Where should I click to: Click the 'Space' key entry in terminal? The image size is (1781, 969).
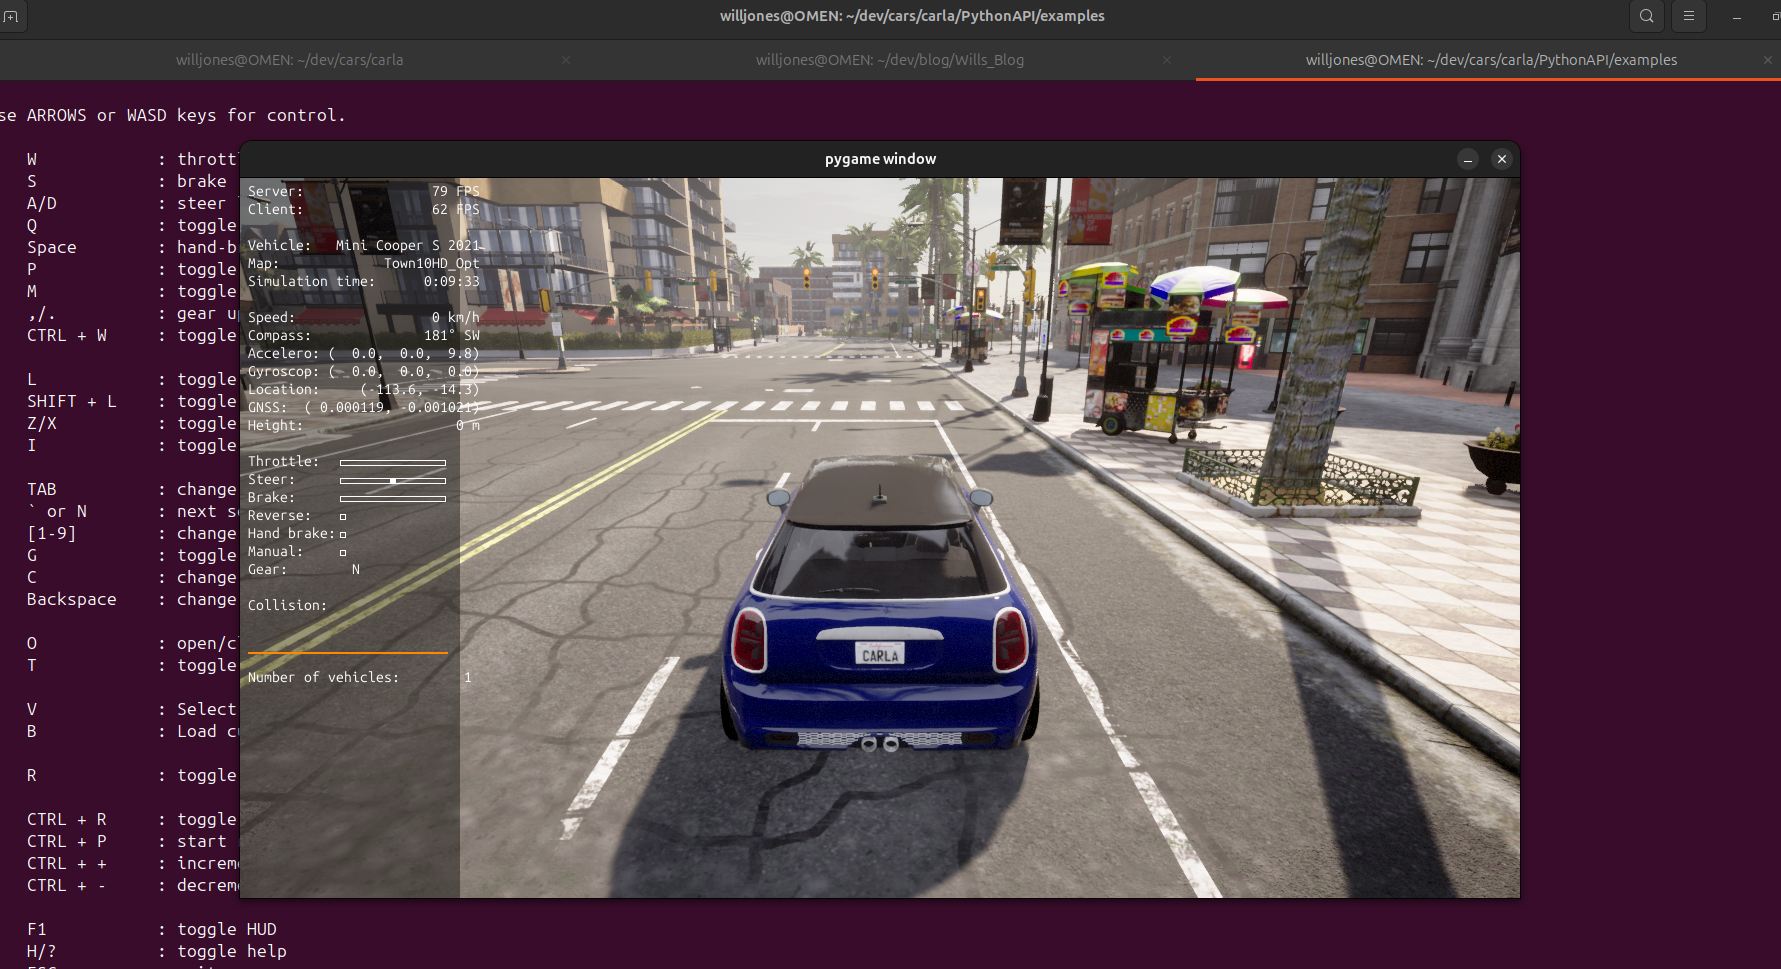[x=52, y=247]
